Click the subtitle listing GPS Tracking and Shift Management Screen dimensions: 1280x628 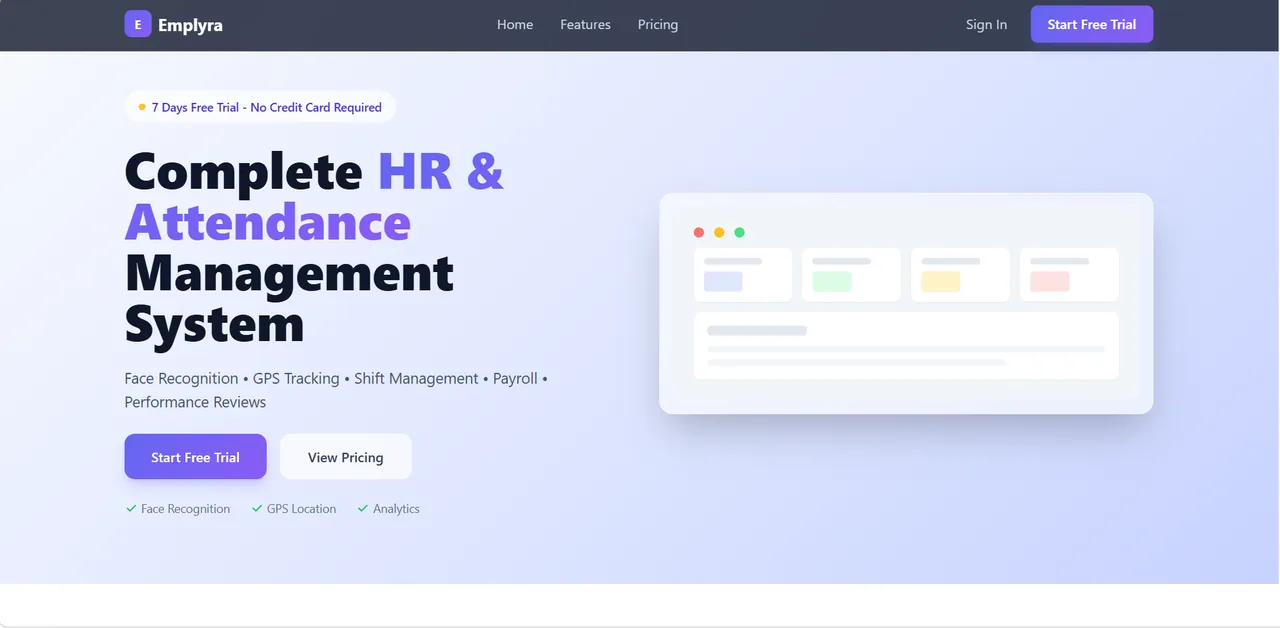click(336, 390)
